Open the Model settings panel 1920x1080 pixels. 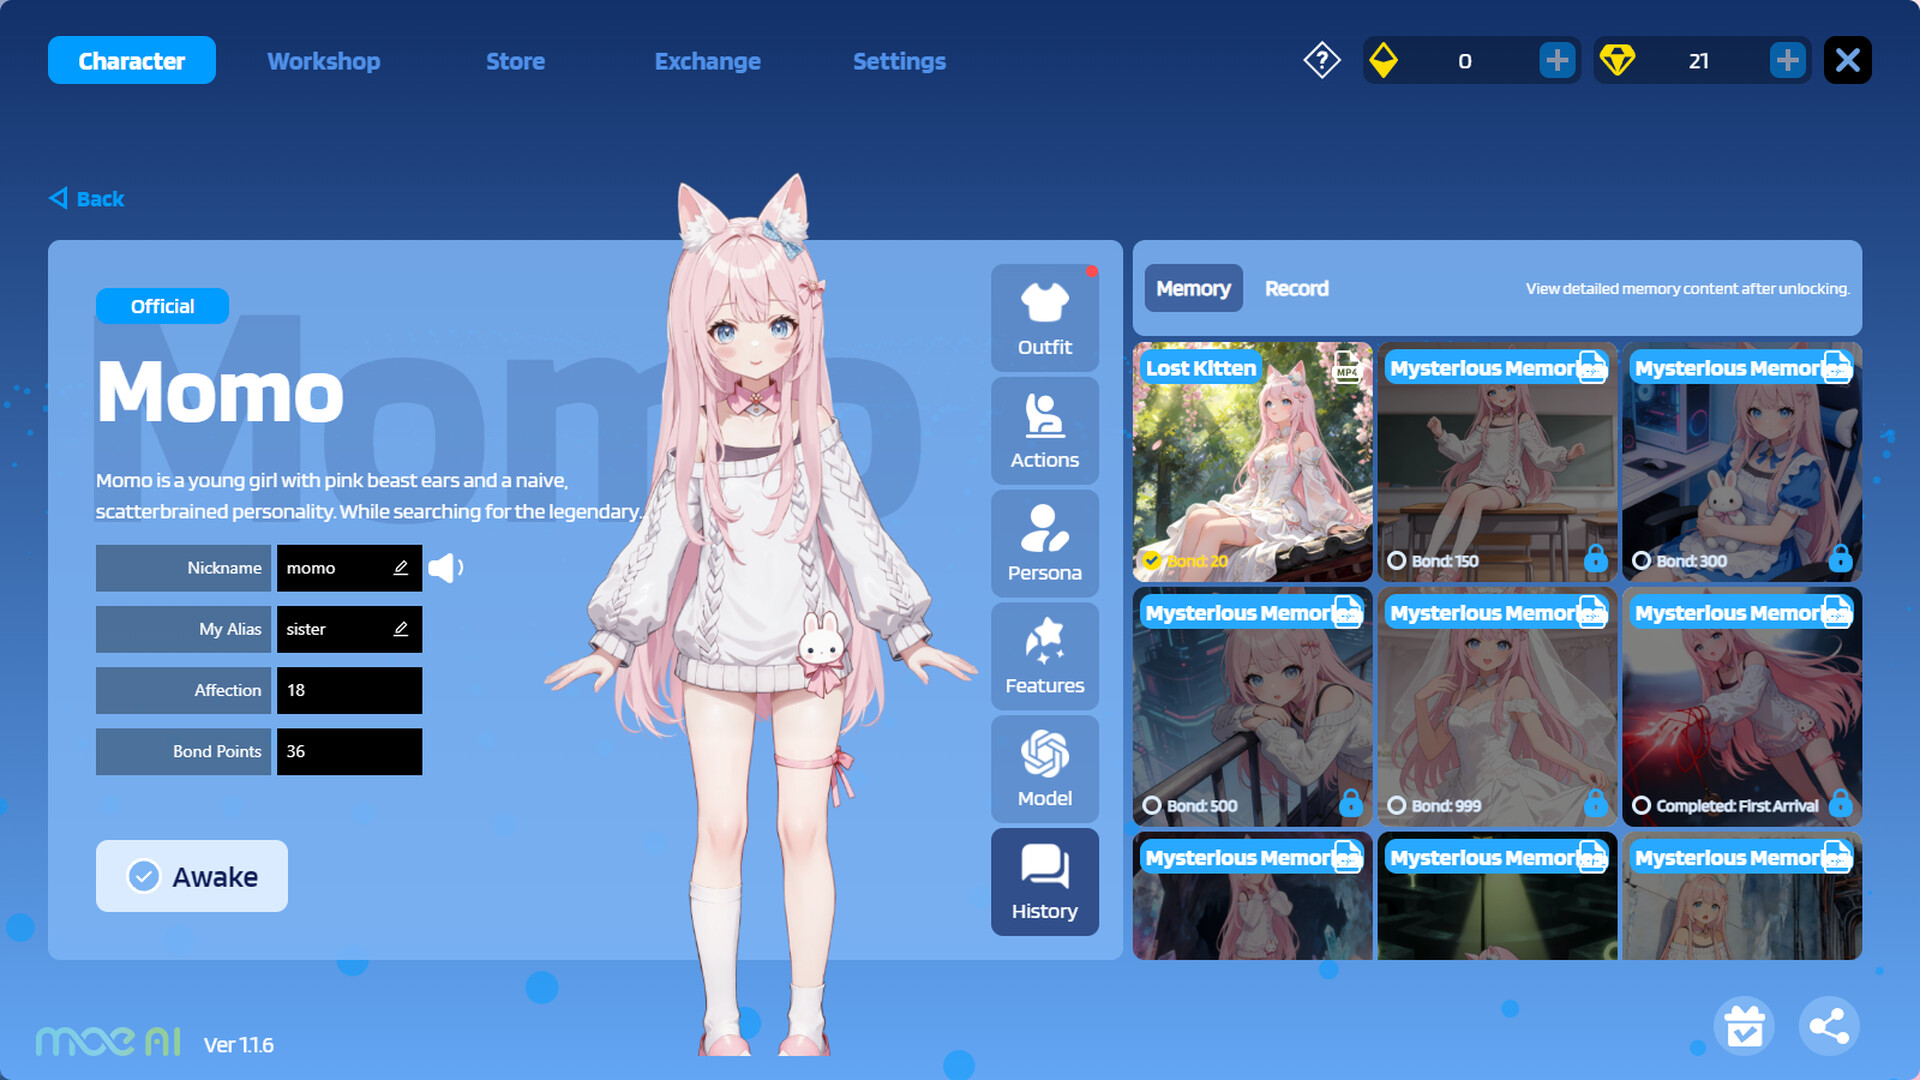coord(1044,769)
